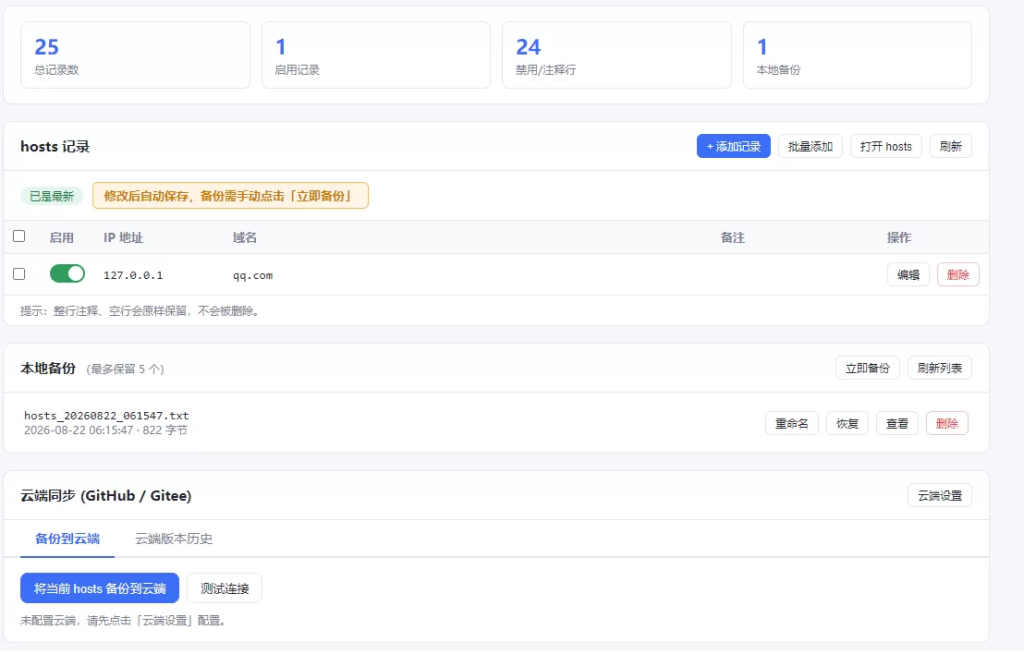Tick the select-all checkbox in table header
The image size is (1024, 654).
point(19,236)
